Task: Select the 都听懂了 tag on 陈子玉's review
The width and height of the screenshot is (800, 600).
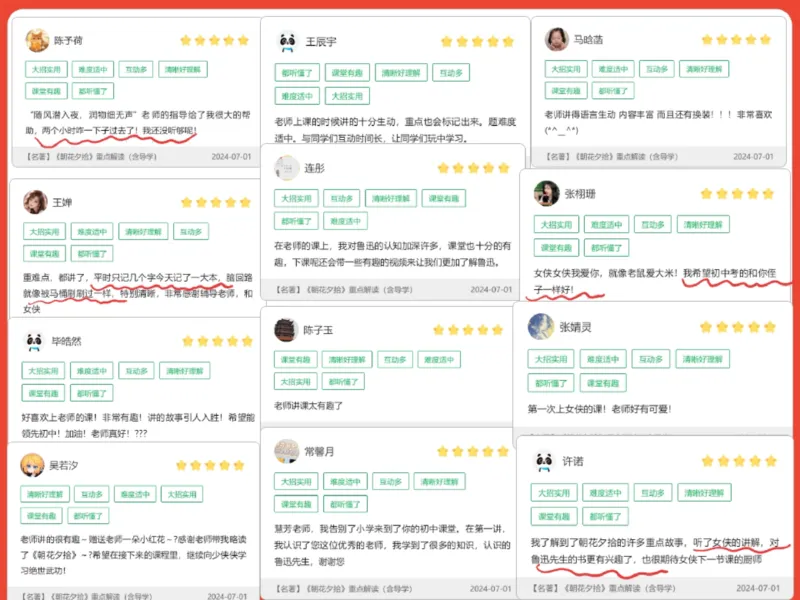Action: tap(343, 382)
